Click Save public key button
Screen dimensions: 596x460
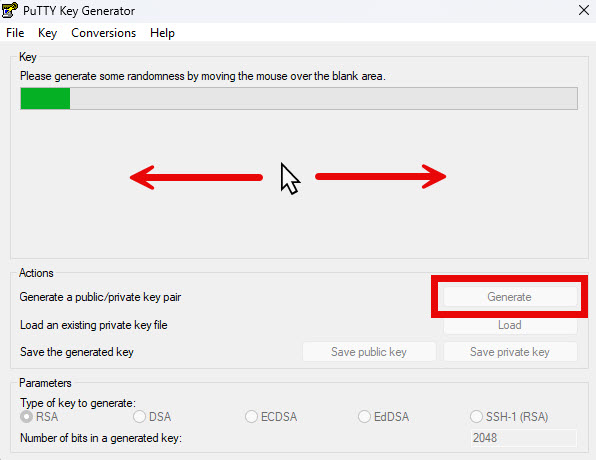(369, 352)
